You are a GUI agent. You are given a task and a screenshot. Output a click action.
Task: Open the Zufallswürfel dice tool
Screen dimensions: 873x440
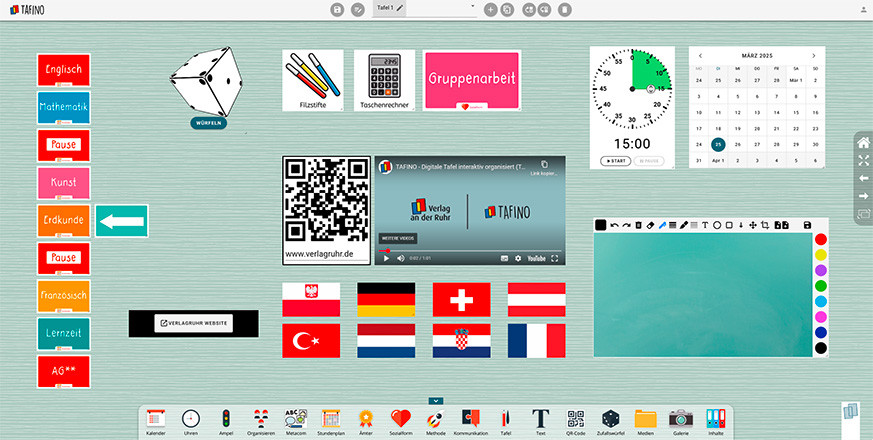[x=610, y=420]
